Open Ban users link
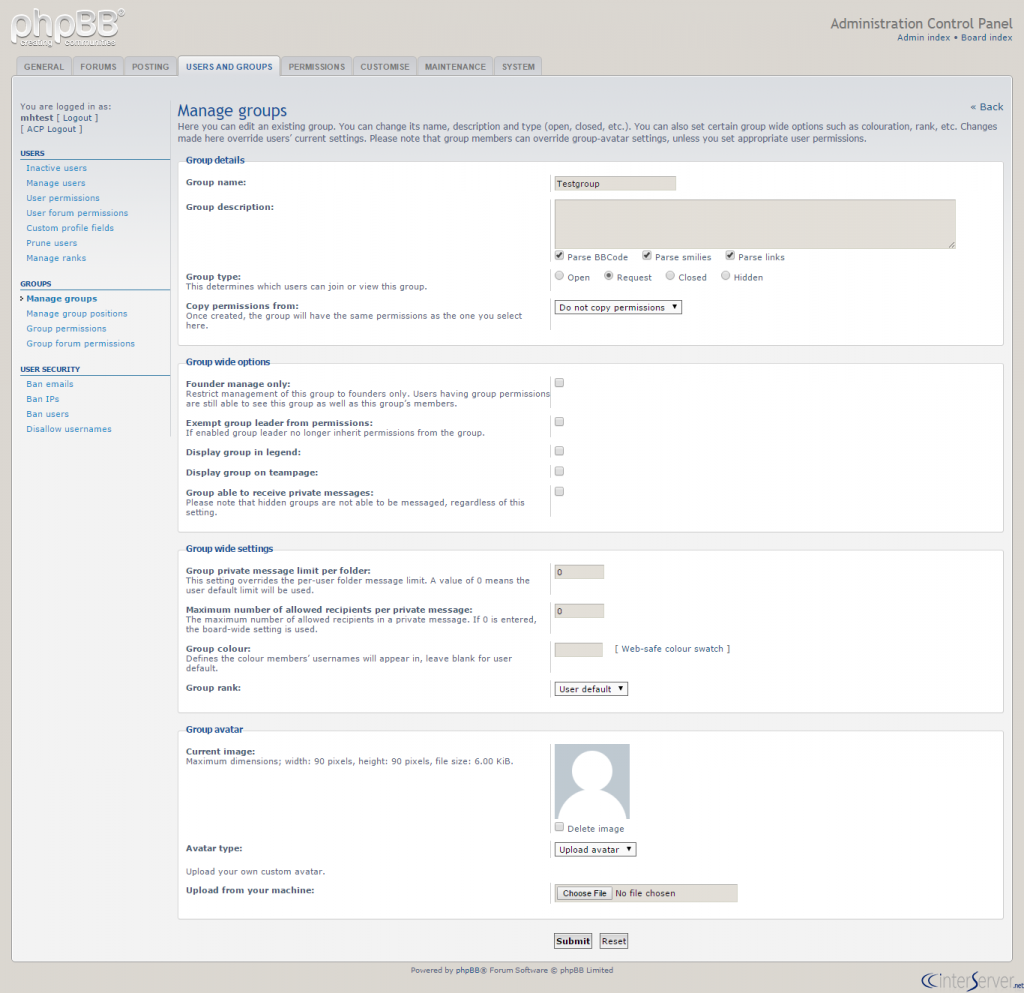This screenshot has height=993, width=1024. 47,414
